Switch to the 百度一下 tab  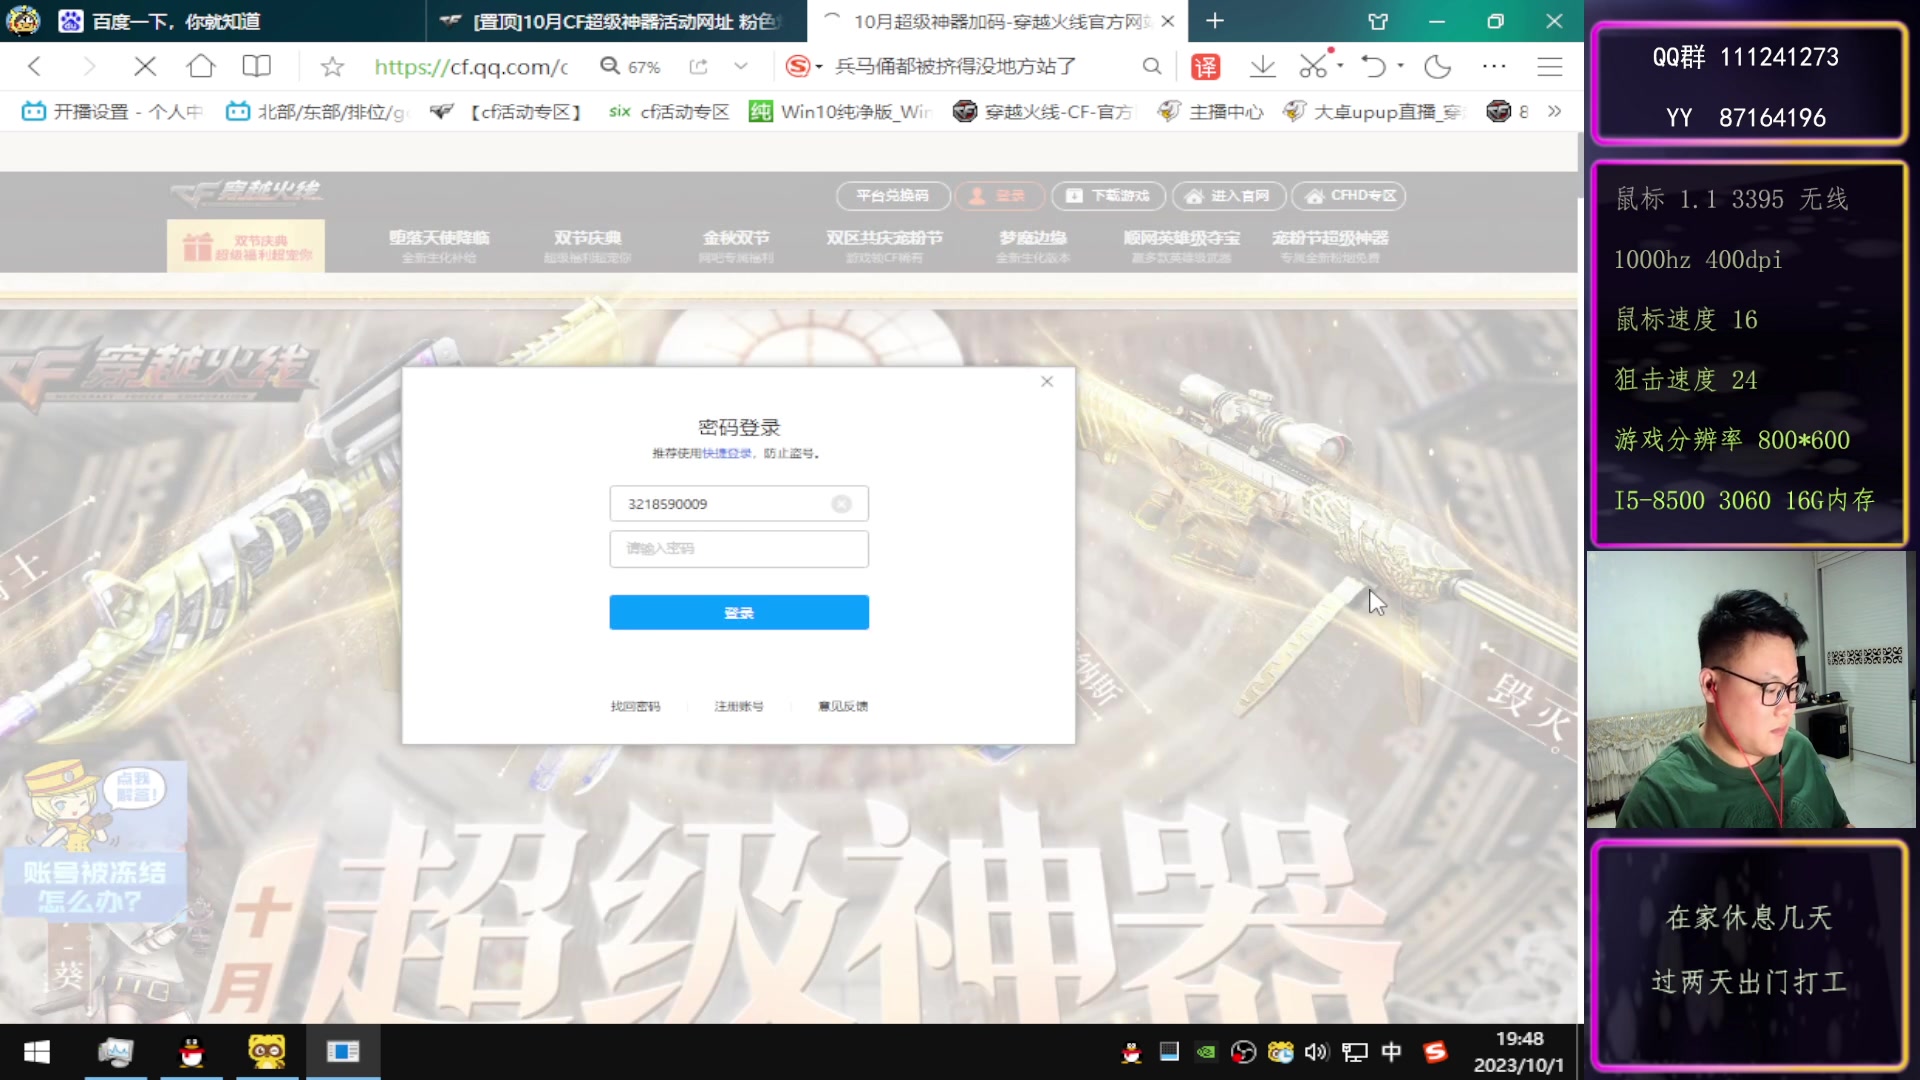[x=213, y=21]
